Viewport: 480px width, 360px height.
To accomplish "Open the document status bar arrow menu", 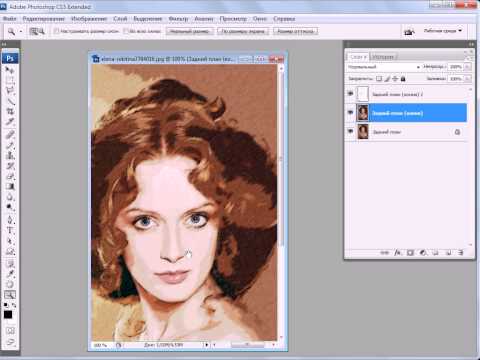I will (x=206, y=345).
